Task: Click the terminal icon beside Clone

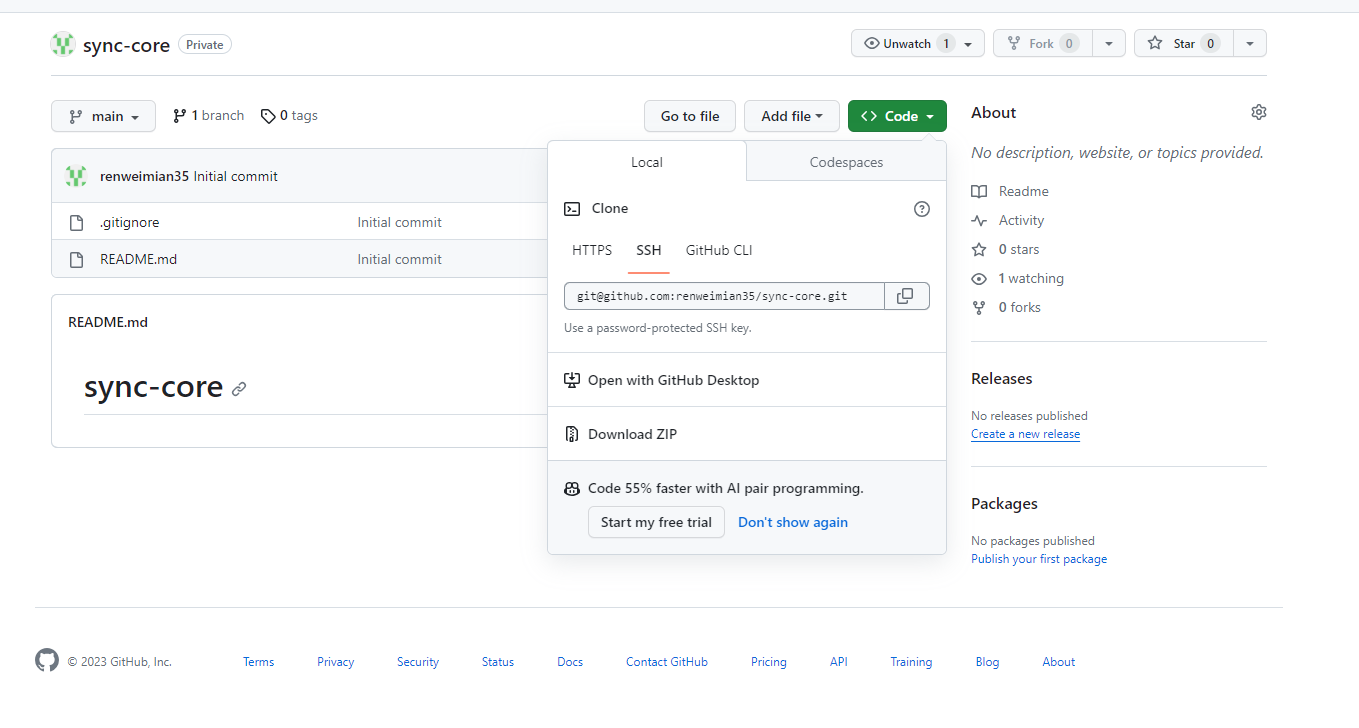Action: (x=572, y=209)
